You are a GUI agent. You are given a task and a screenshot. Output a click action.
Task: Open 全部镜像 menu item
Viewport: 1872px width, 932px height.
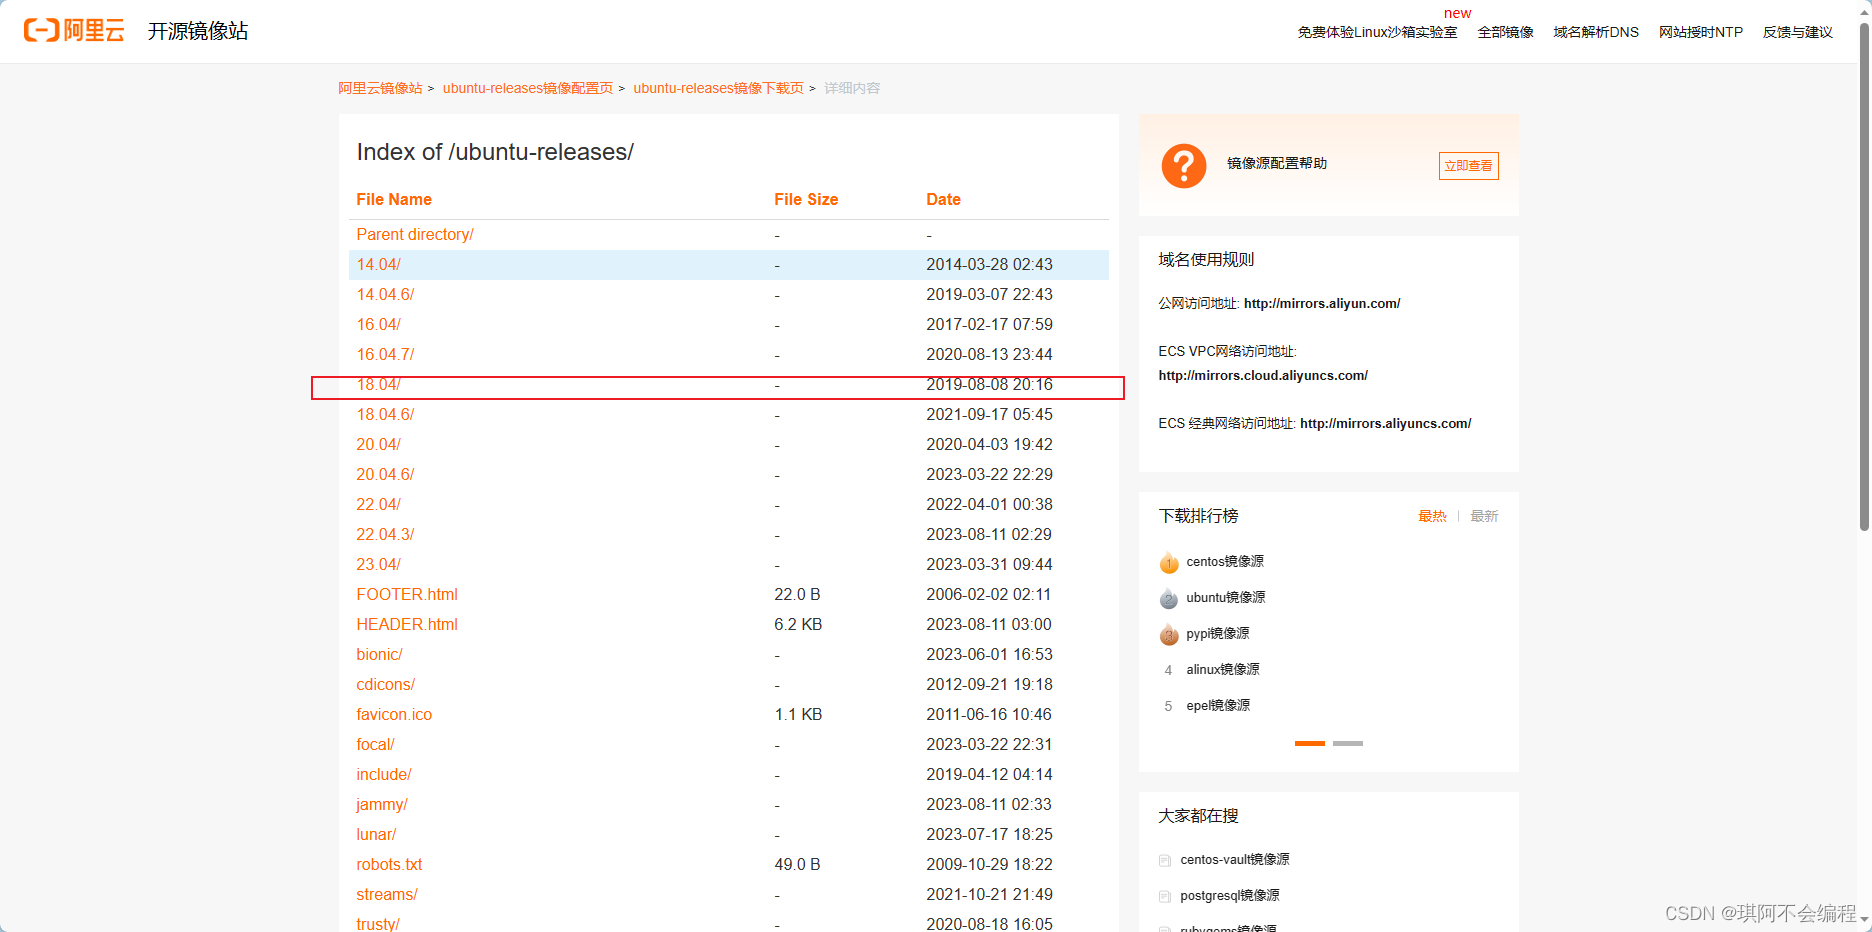click(1505, 32)
